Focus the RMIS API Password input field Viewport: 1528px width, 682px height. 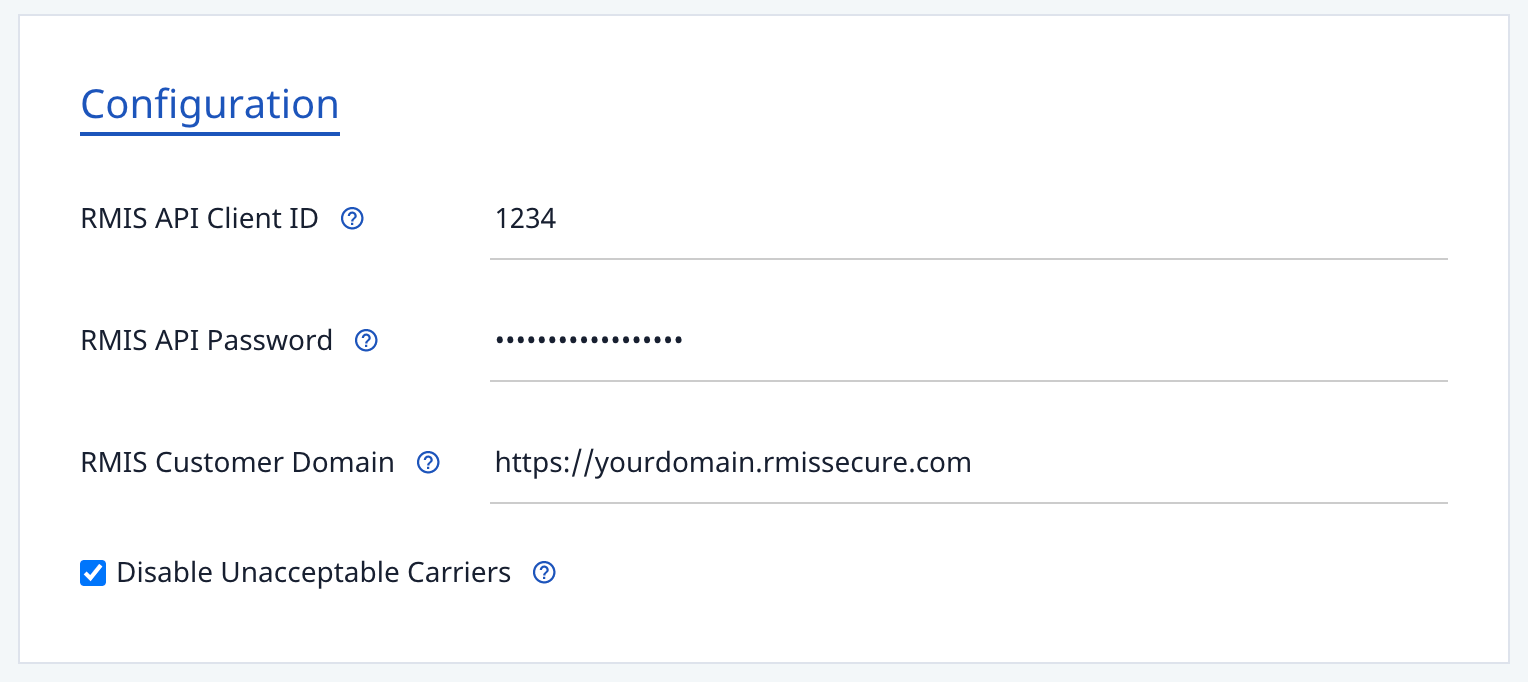(969, 341)
